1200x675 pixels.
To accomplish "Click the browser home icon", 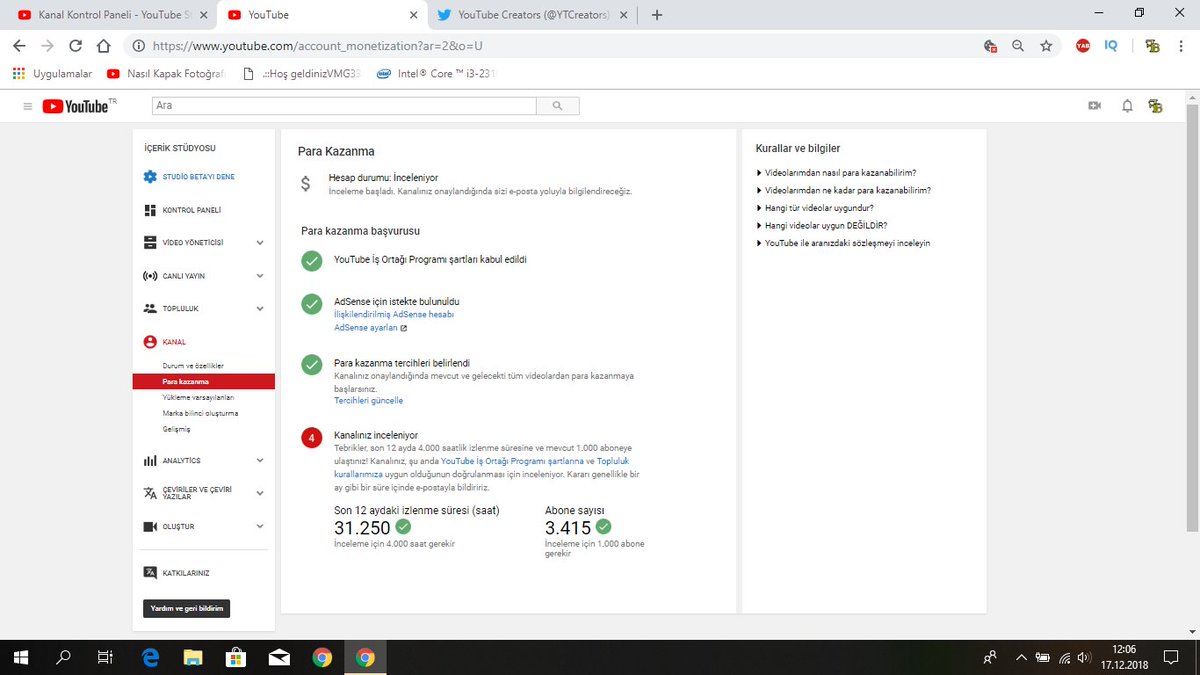I will coord(103,46).
